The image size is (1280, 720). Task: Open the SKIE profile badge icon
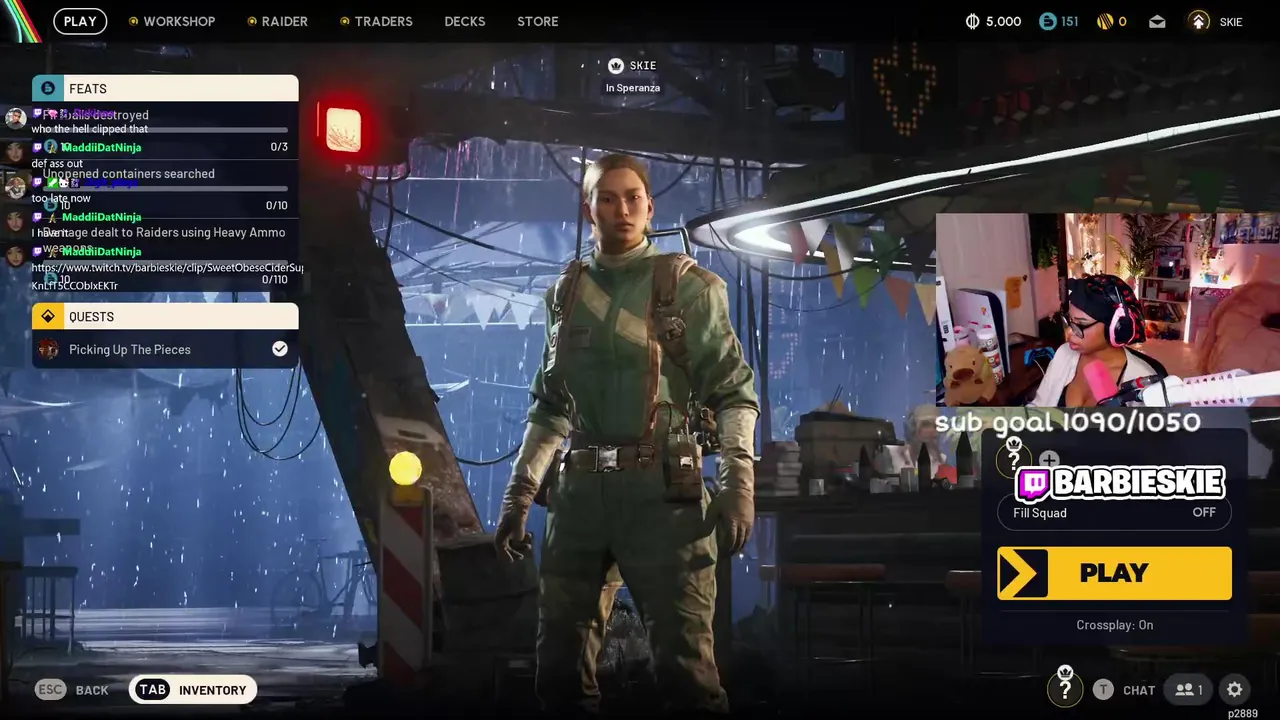pyautogui.click(x=1199, y=21)
